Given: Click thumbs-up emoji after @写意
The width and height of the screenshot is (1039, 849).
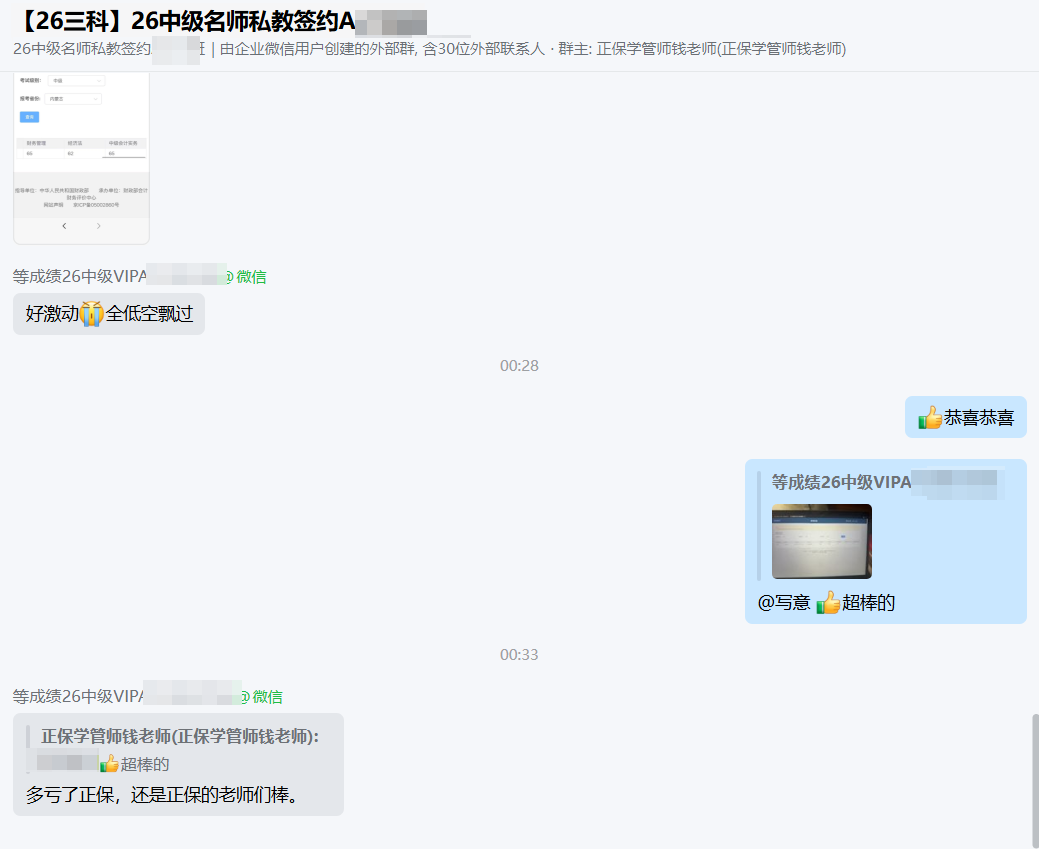Looking at the screenshot, I should tap(828, 602).
